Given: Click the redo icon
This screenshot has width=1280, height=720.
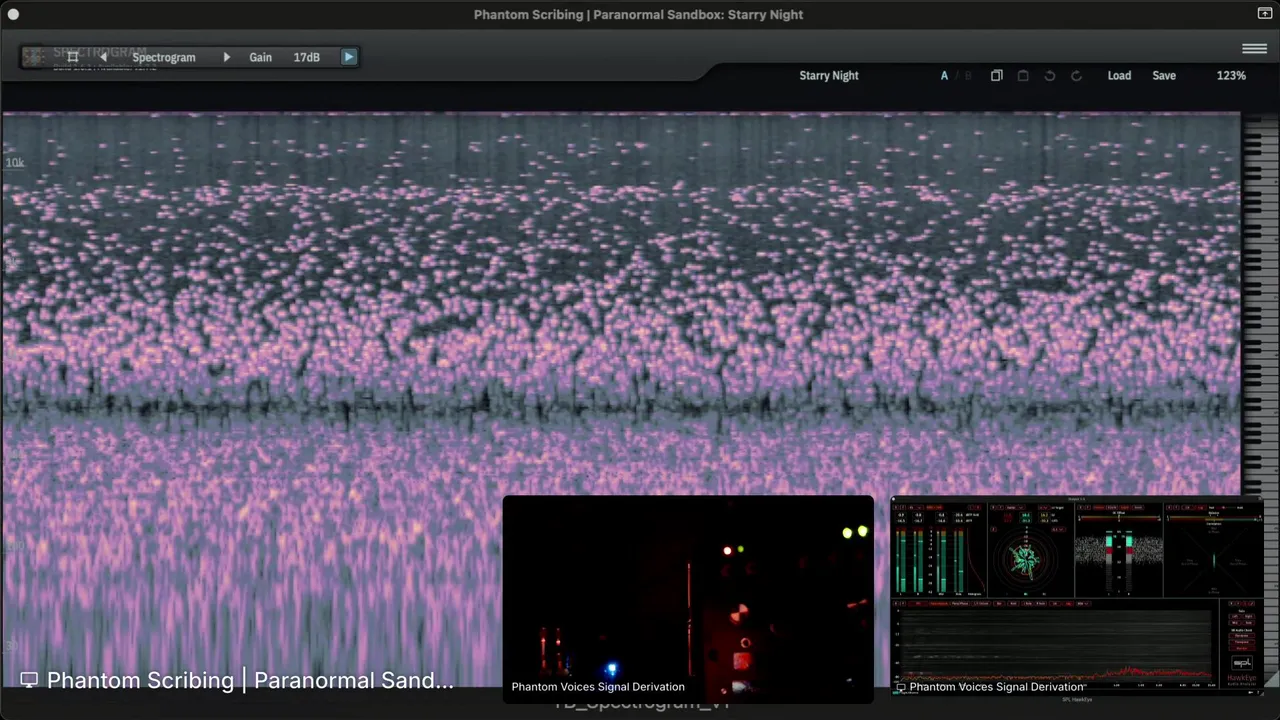Looking at the screenshot, I should coord(1076,75).
